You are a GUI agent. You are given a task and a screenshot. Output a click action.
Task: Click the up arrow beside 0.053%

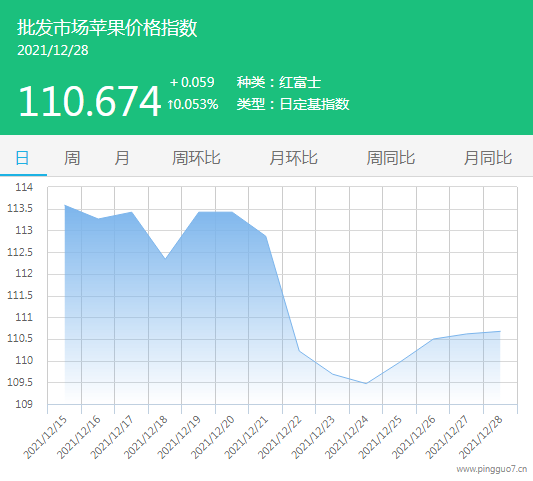(x=170, y=104)
